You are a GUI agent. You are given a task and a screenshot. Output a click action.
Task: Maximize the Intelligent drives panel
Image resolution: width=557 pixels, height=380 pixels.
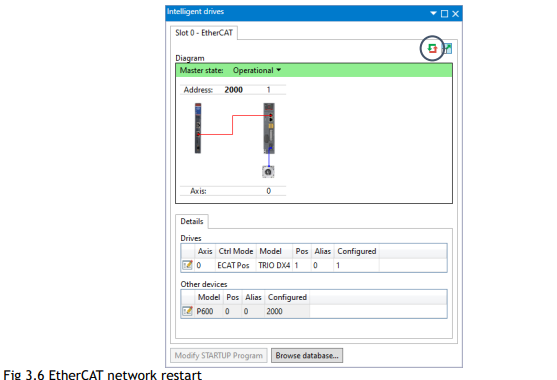point(444,13)
